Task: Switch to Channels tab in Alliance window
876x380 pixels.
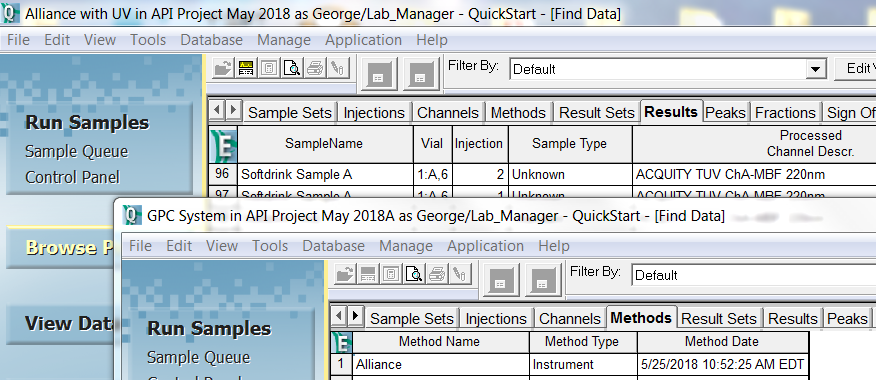Action: coord(447,113)
